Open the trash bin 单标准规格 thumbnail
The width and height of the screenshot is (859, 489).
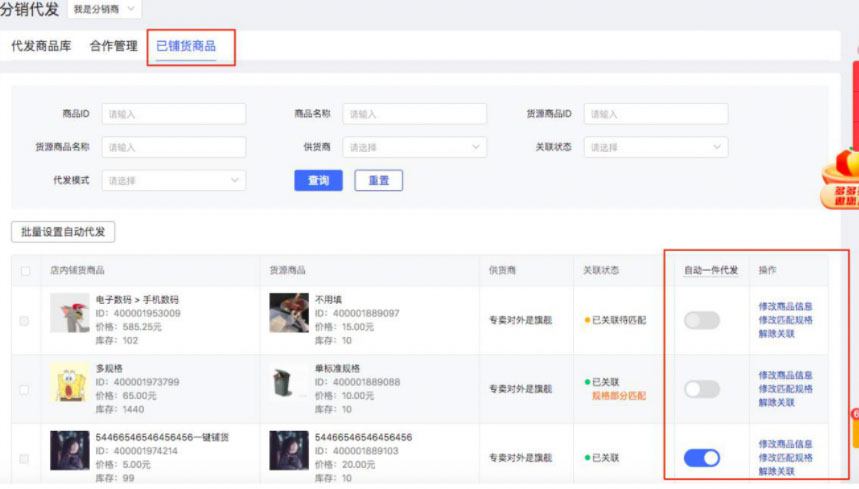point(289,382)
